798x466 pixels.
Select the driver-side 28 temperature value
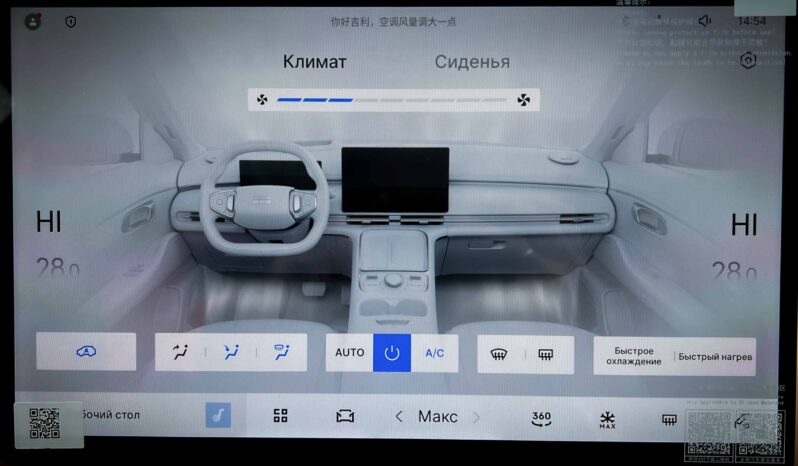pos(58,268)
